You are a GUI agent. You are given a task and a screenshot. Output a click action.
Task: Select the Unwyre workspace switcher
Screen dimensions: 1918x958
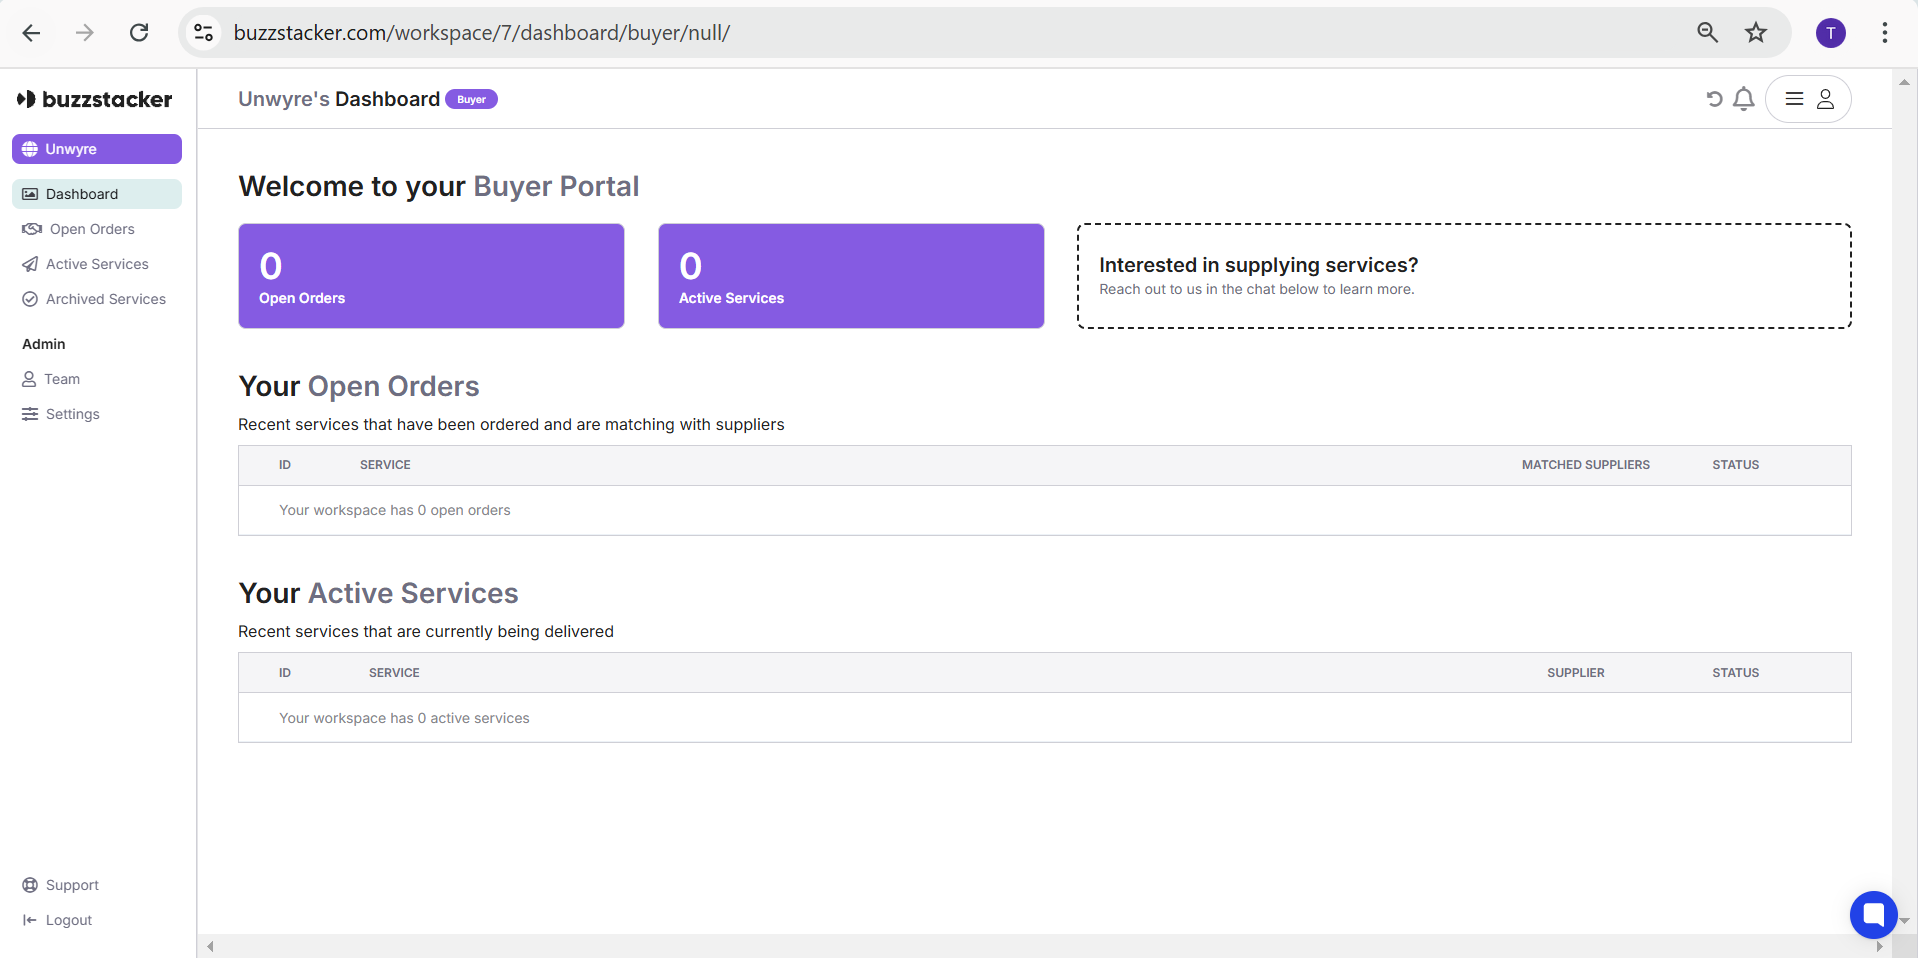click(x=97, y=149)
